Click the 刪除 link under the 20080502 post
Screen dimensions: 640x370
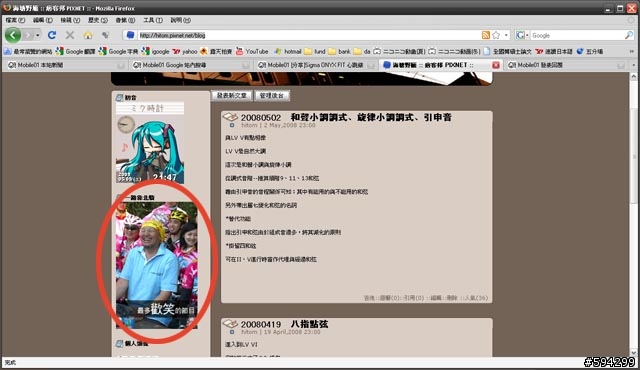(x=452, y=298)
